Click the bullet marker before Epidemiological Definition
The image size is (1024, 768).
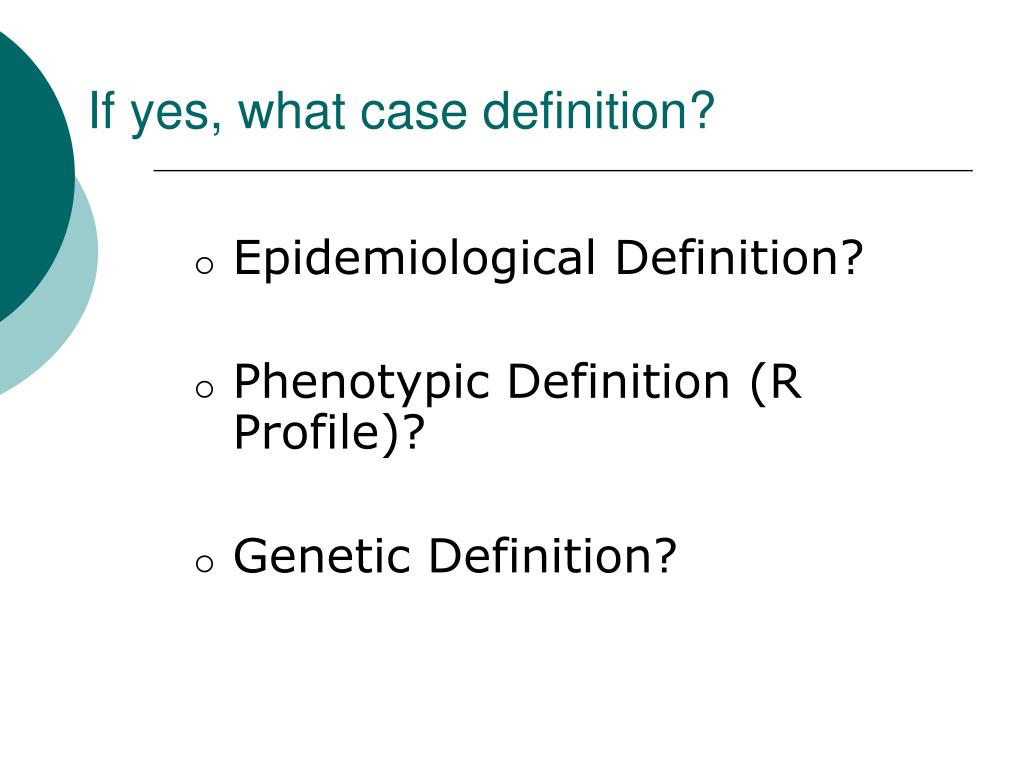tap(204, 264)
